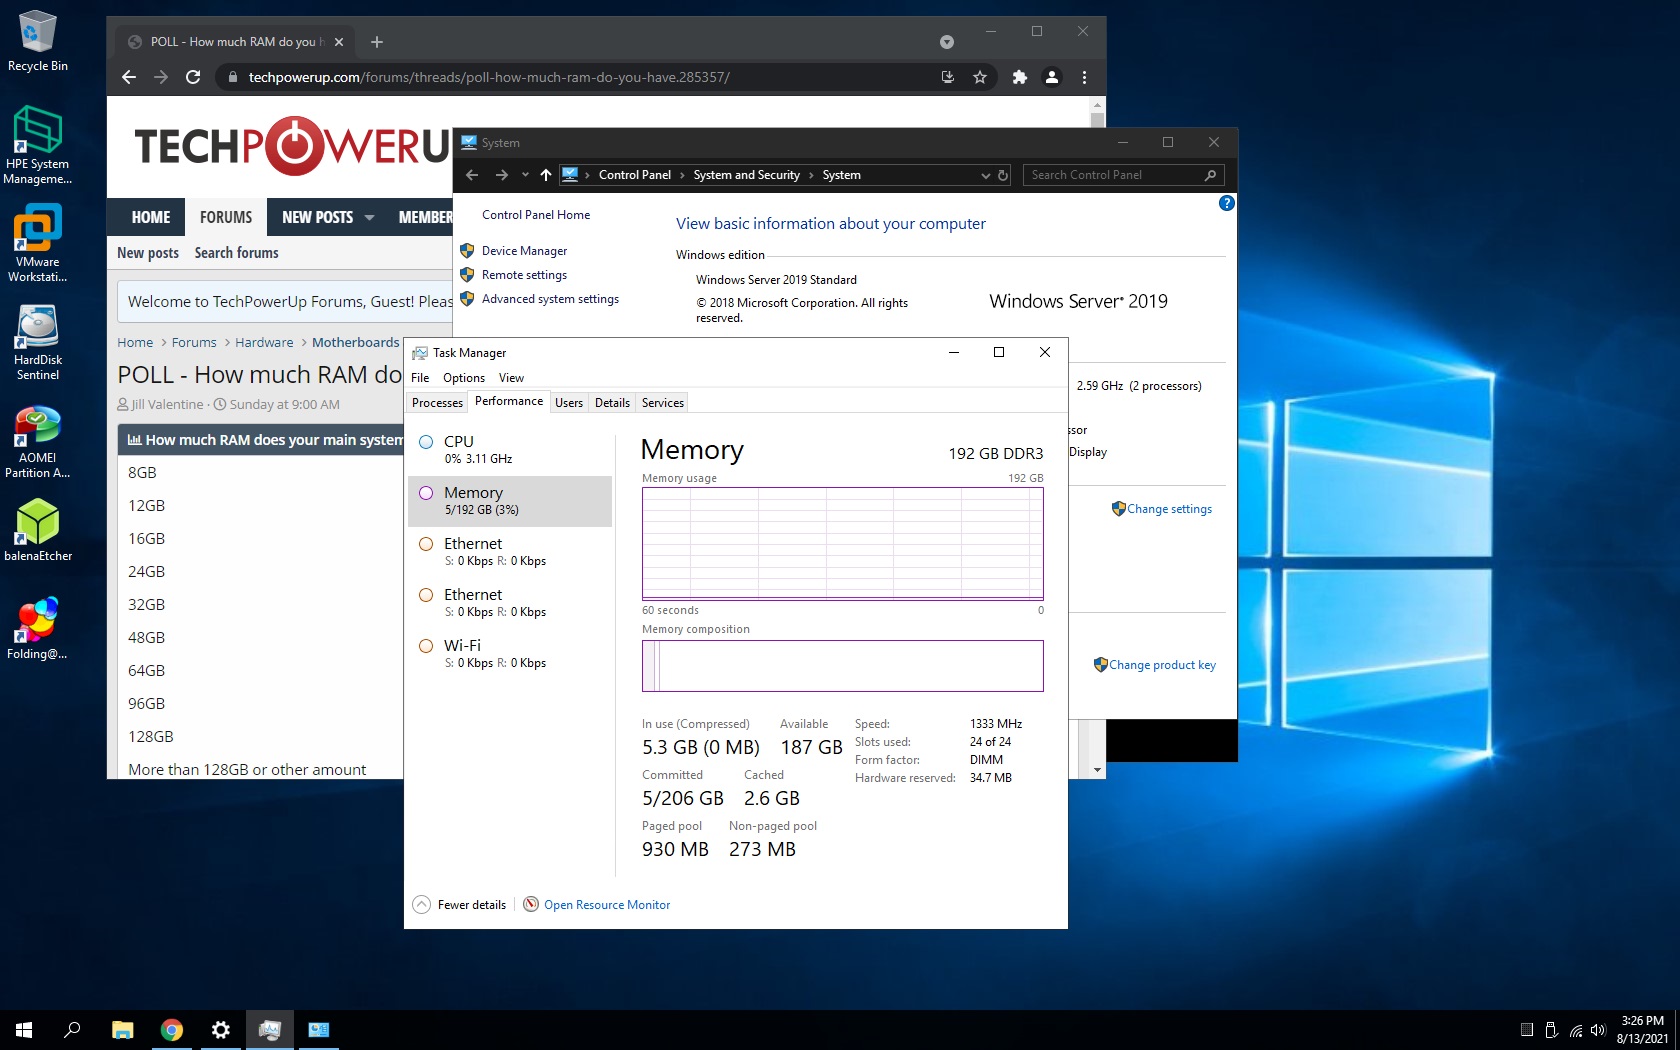Open address bar history dropdown in System
Viewport: 1680px width, 1050px height.
click(x=986, y=175)
